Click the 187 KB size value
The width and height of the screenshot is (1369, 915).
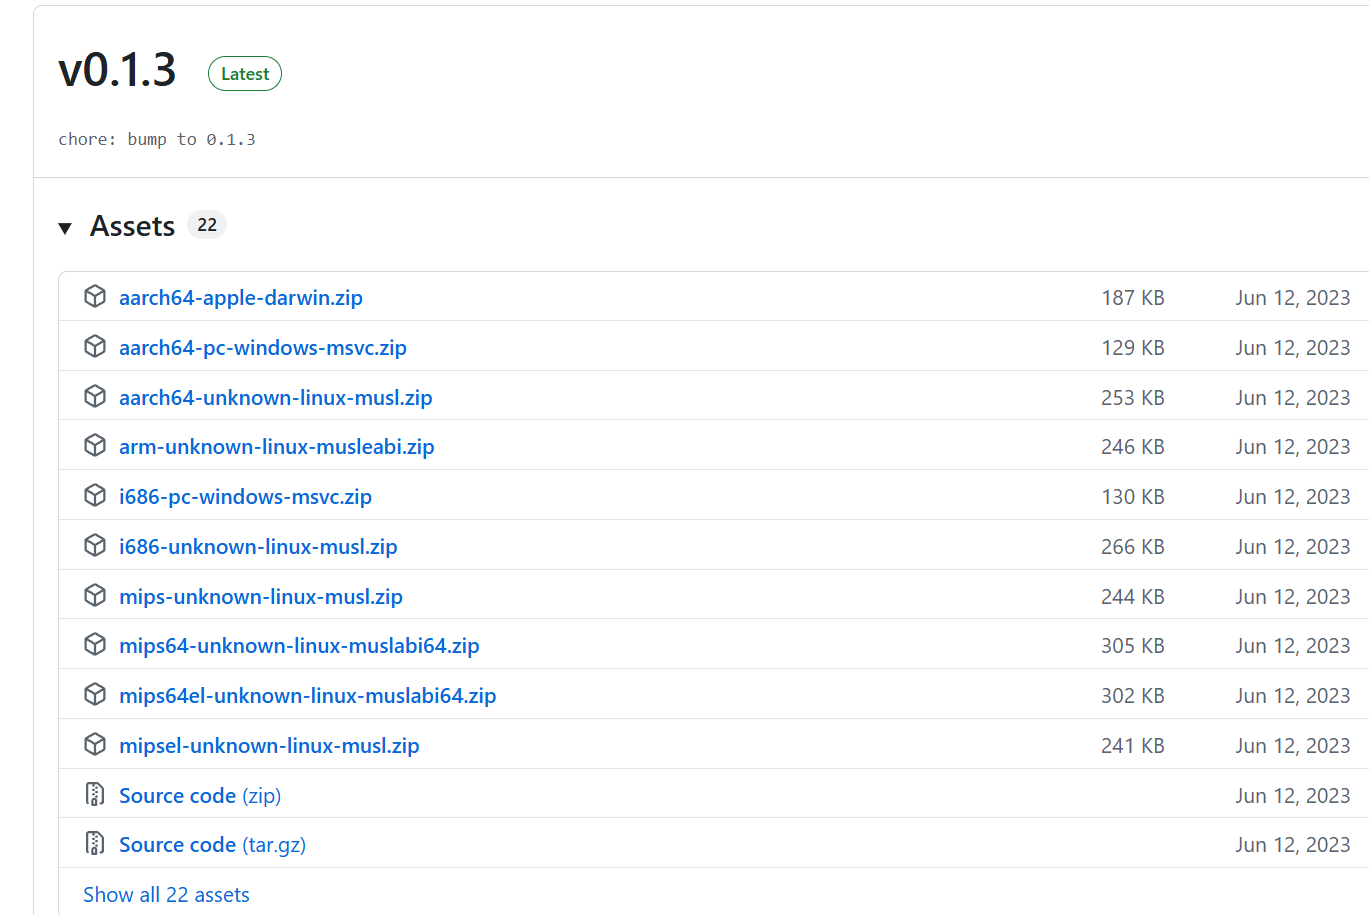[1133, 298]
